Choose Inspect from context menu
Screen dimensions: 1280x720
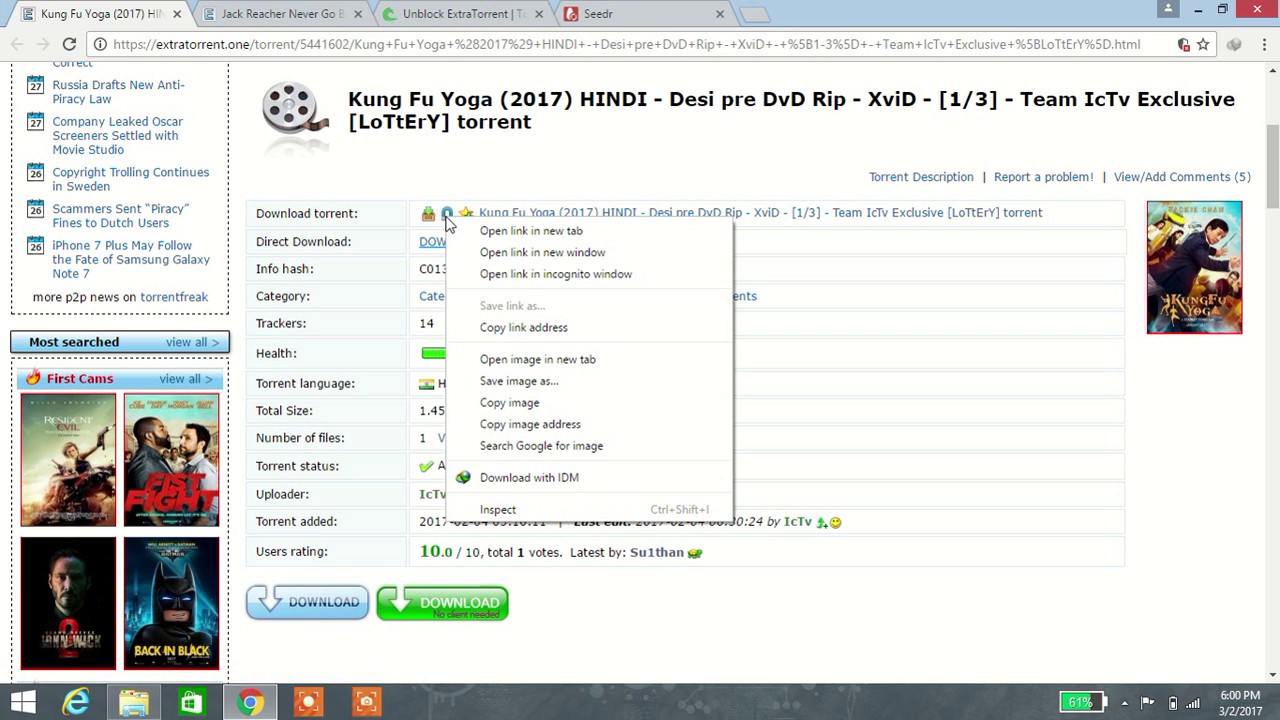point(590,510)
